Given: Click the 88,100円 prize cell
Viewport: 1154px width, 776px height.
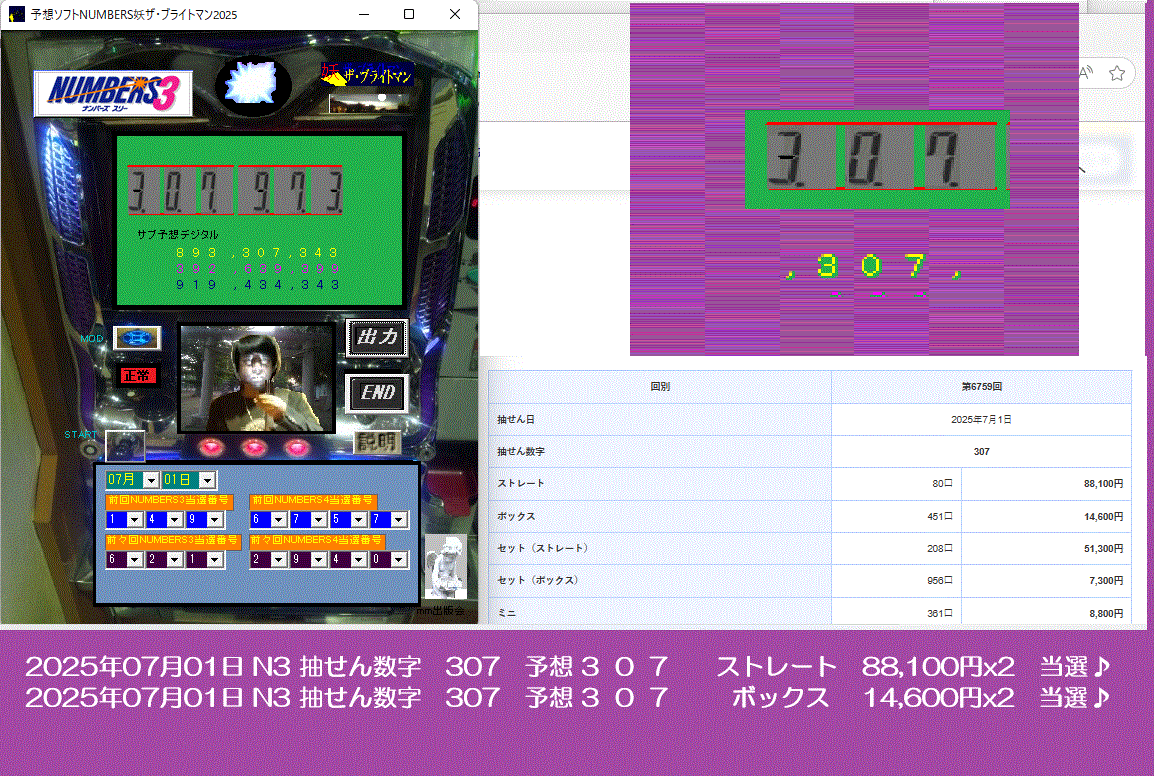Looking at the screenshot, I should coord(1047,484).
